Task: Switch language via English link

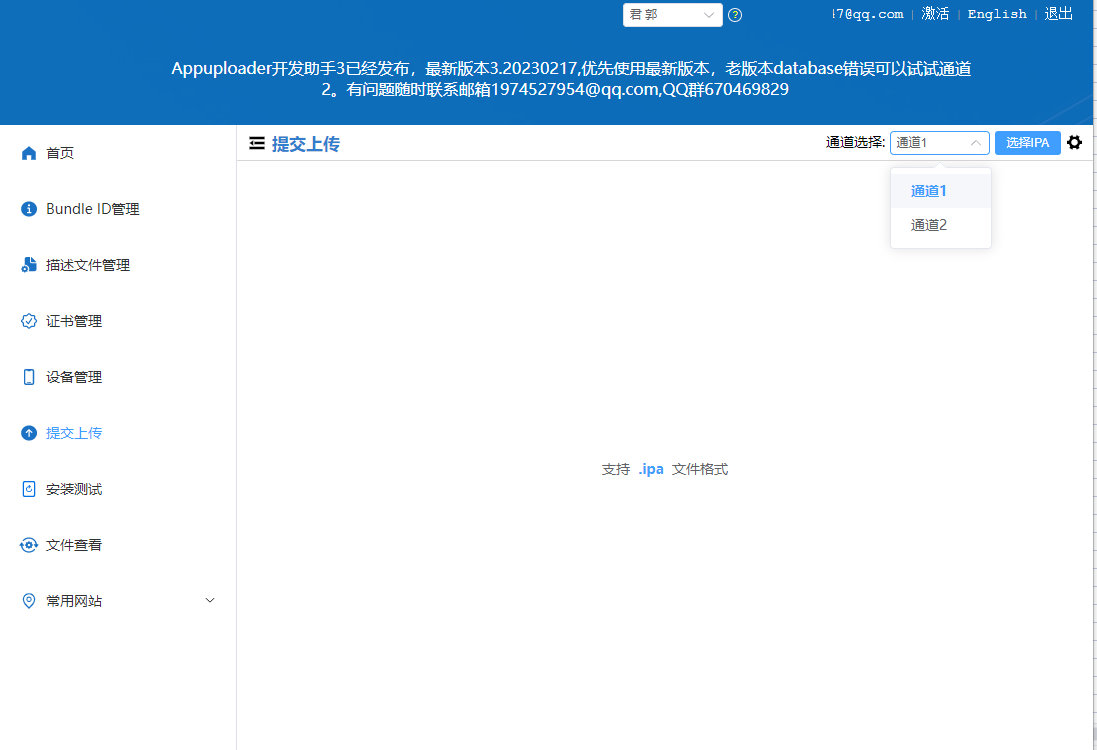Action: click(997, 14)
